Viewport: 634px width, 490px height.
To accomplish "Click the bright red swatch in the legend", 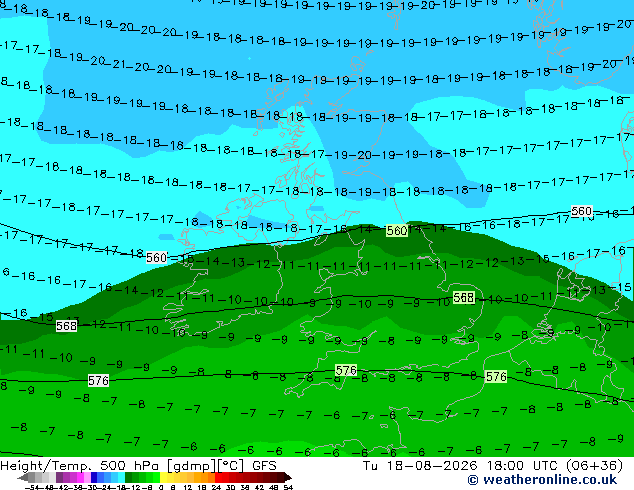I will tap(219, 478).
